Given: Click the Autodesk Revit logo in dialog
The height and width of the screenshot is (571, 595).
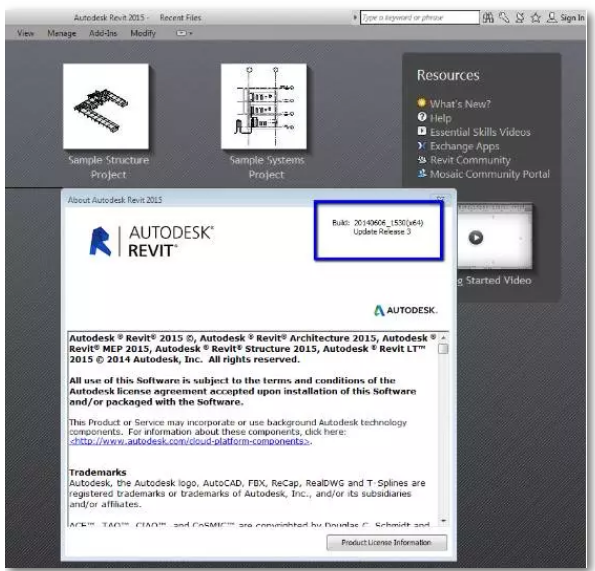Looking at the screenshot, I should coord(152,241).
